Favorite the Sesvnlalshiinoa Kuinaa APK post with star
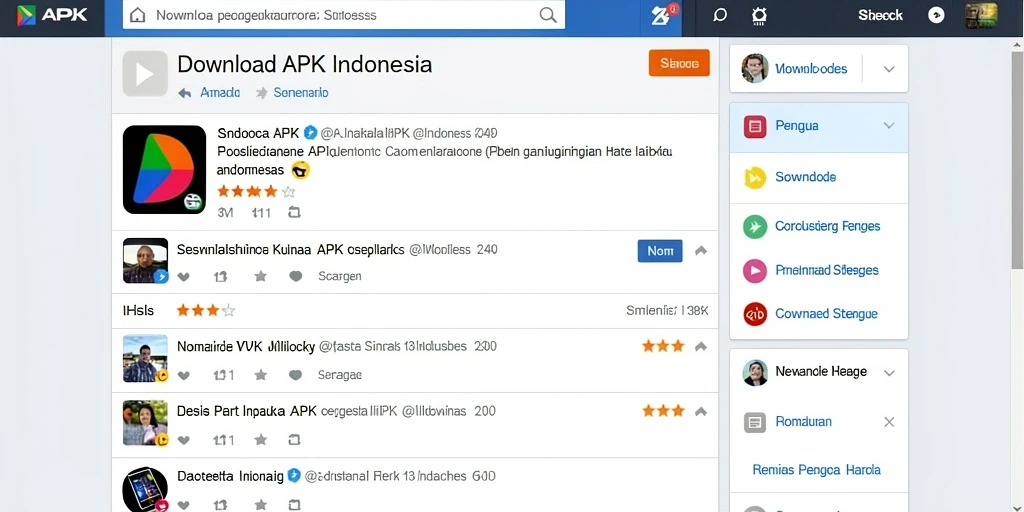1024x512 pixels. pos(261,276)
